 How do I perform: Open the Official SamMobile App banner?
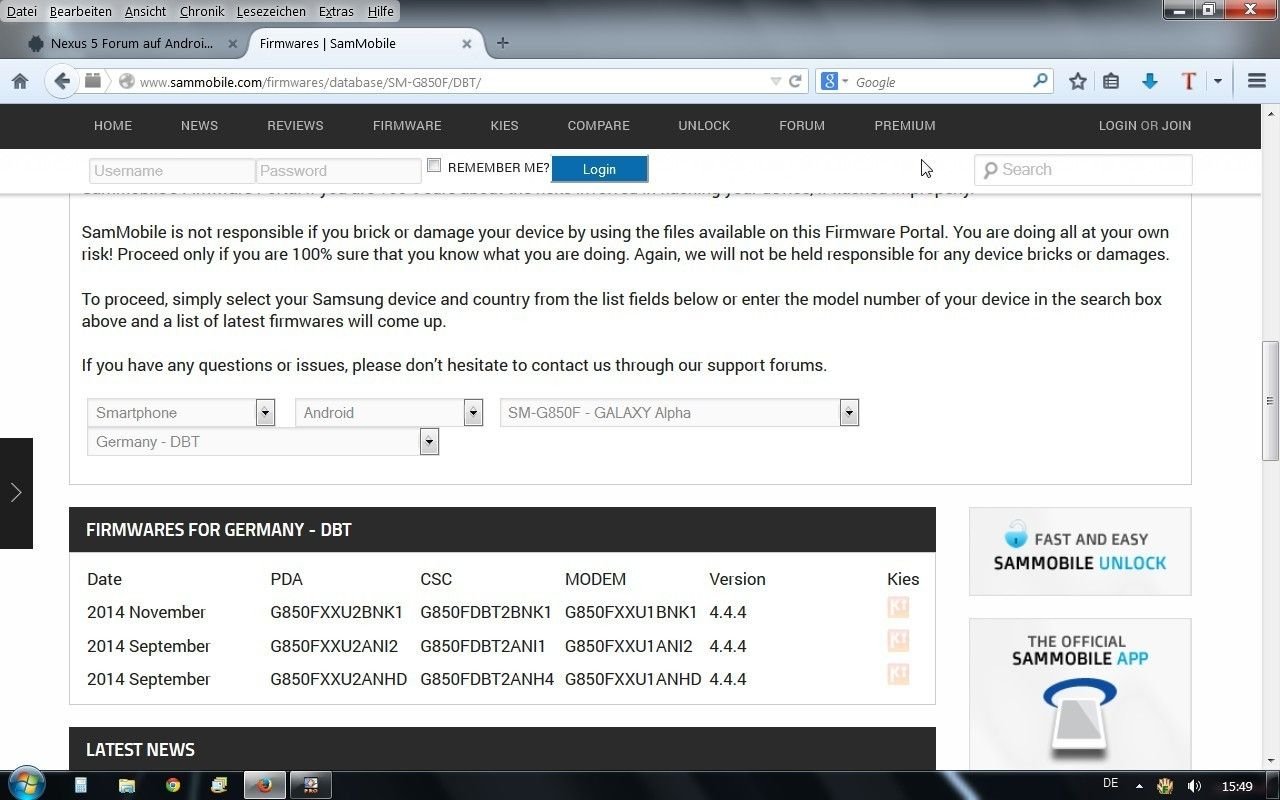pyautogui.click(x=1080, y=694)
